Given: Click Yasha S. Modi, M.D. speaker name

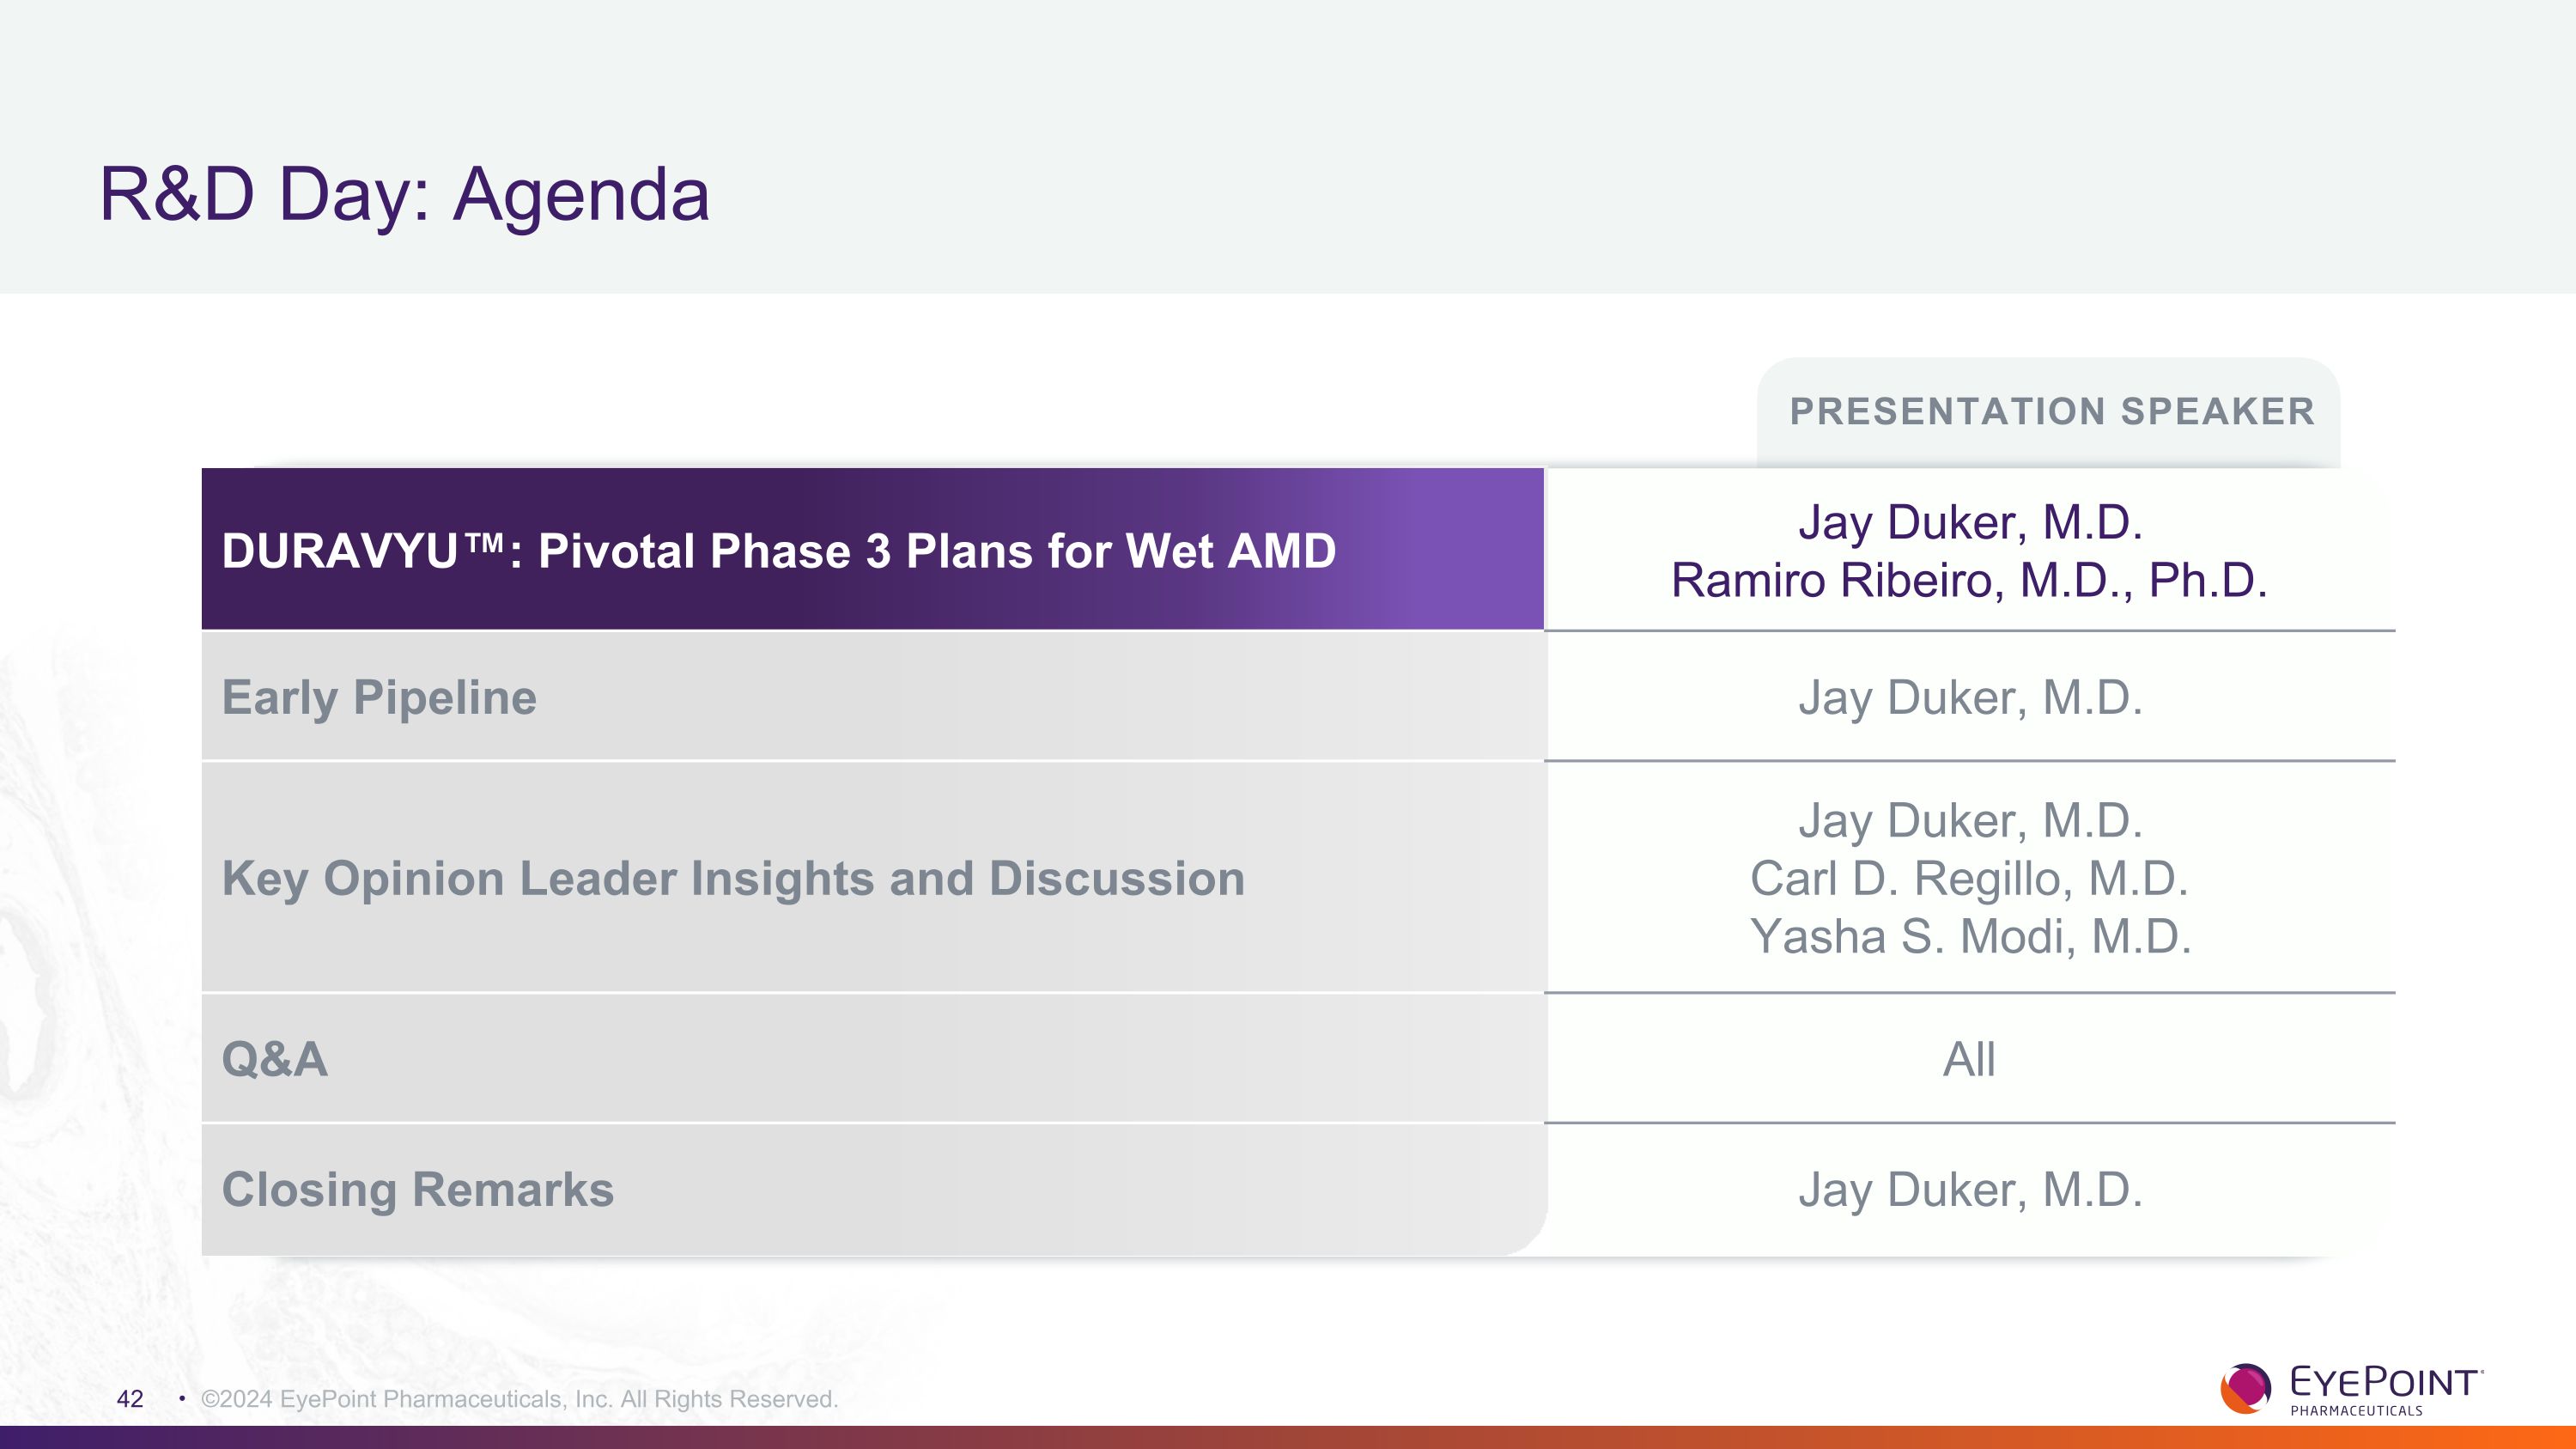Looking at the screenshot, I should click(x=1970, y=937).
